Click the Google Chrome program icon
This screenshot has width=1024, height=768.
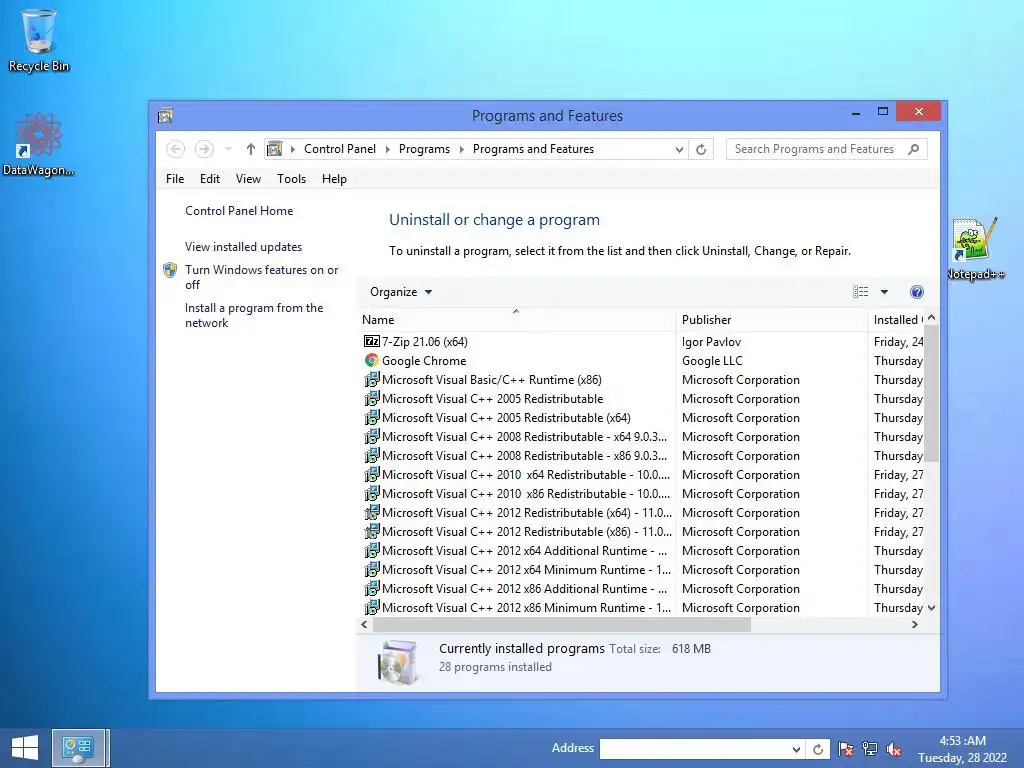click(372, 360)
